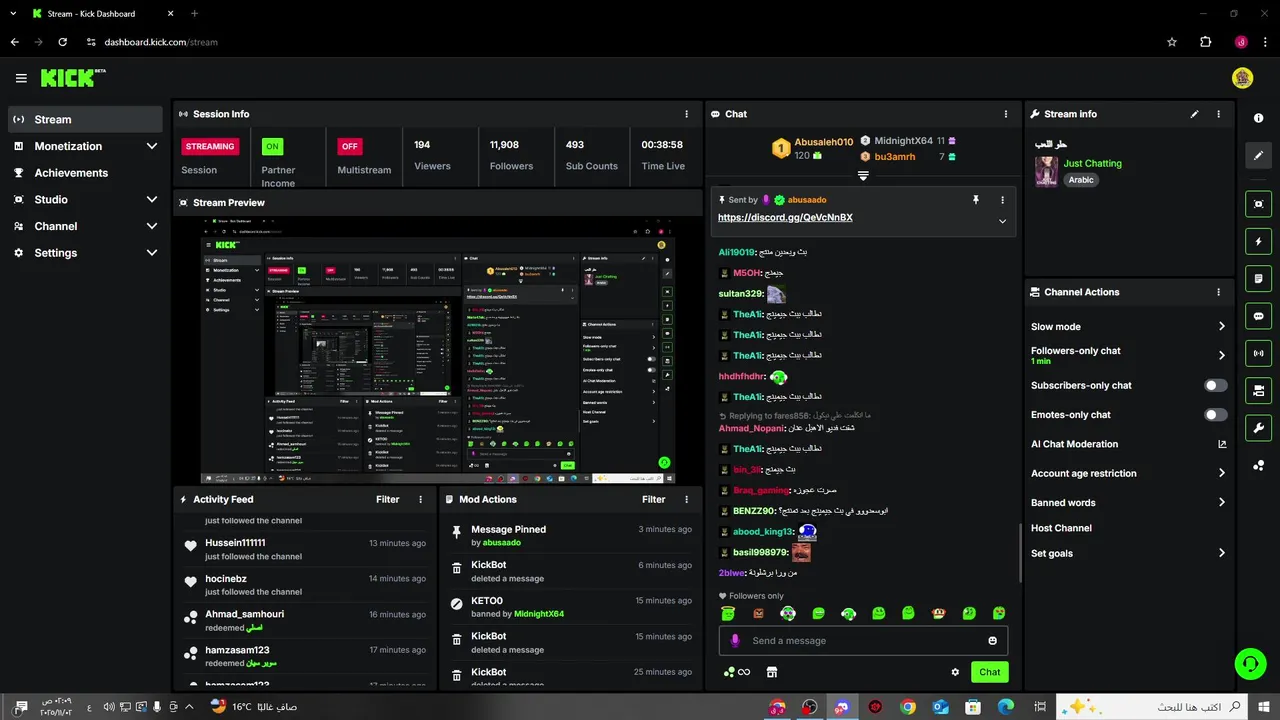The width and height of the screenshot is (1280, 720).
Task: Toggle the document mod actions widget icon
Action: pyautogui.click(x=1258, y=278)
